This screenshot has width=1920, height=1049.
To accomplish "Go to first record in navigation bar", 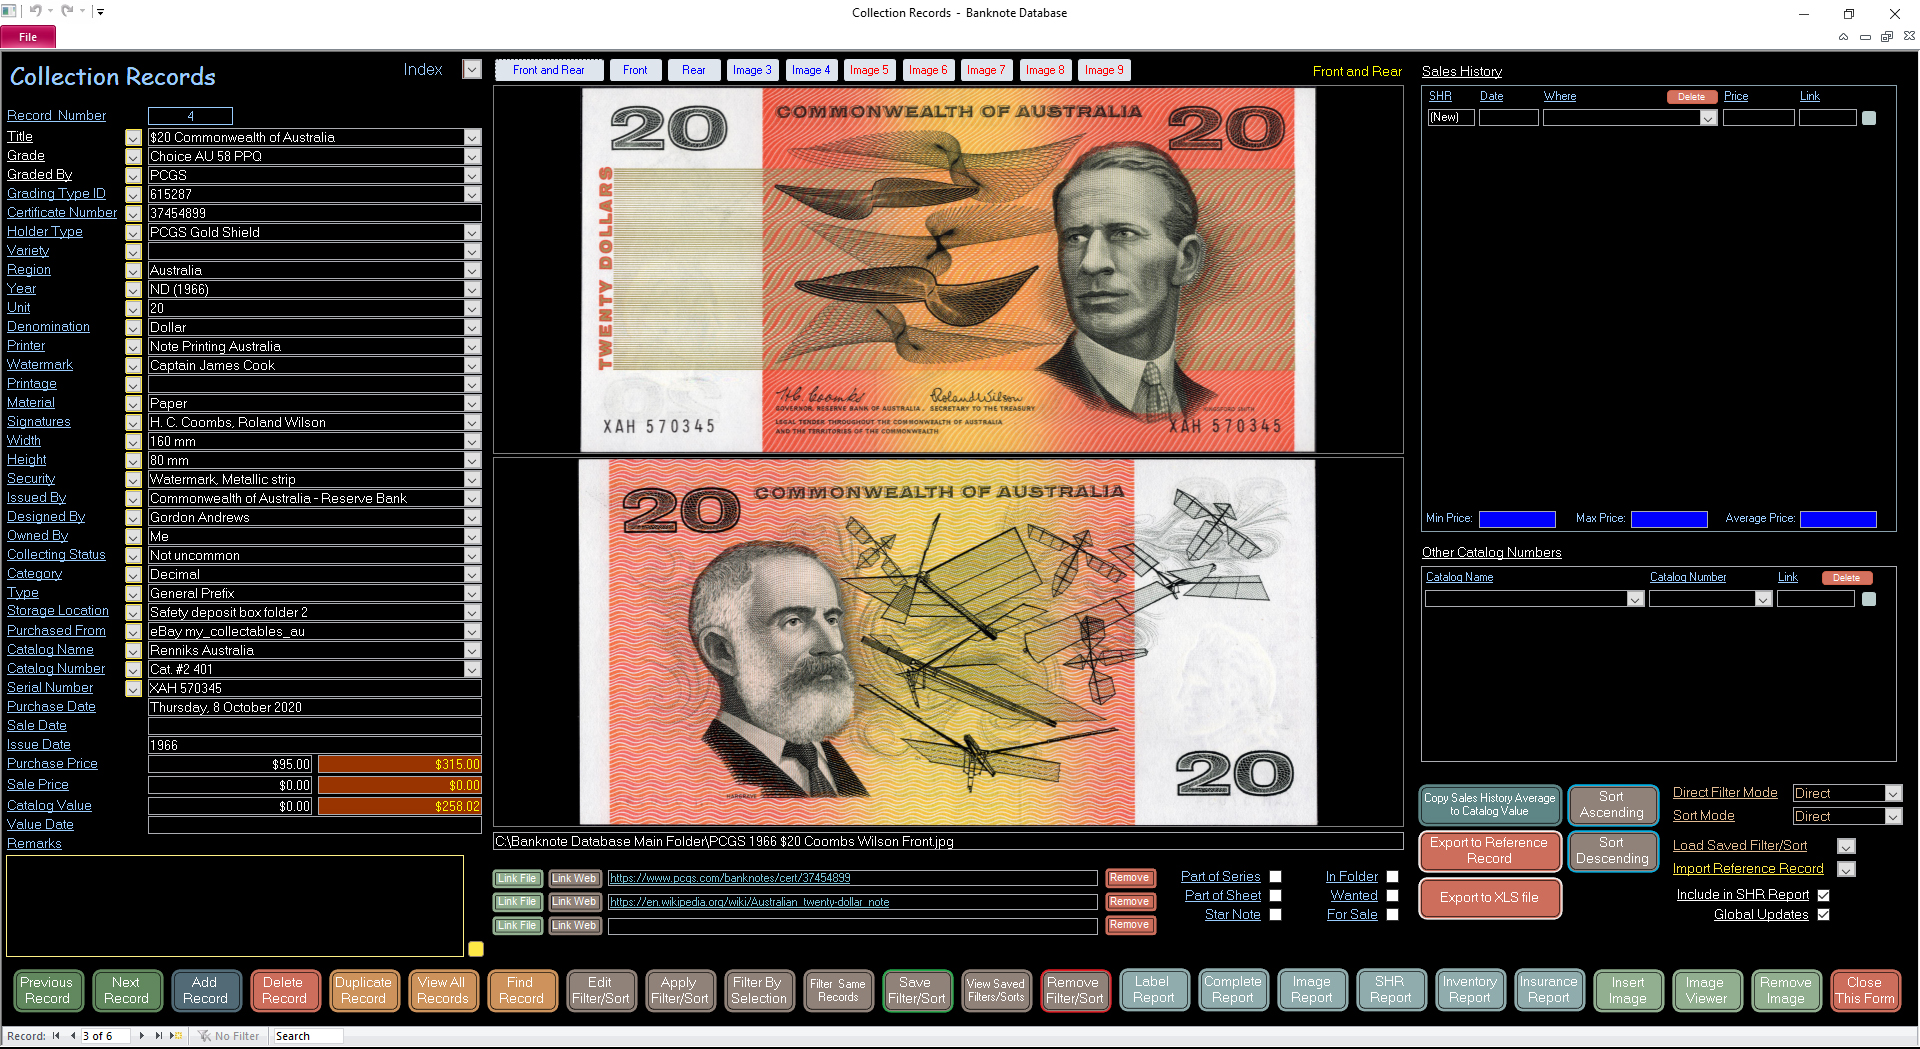I will [56, 1036].
